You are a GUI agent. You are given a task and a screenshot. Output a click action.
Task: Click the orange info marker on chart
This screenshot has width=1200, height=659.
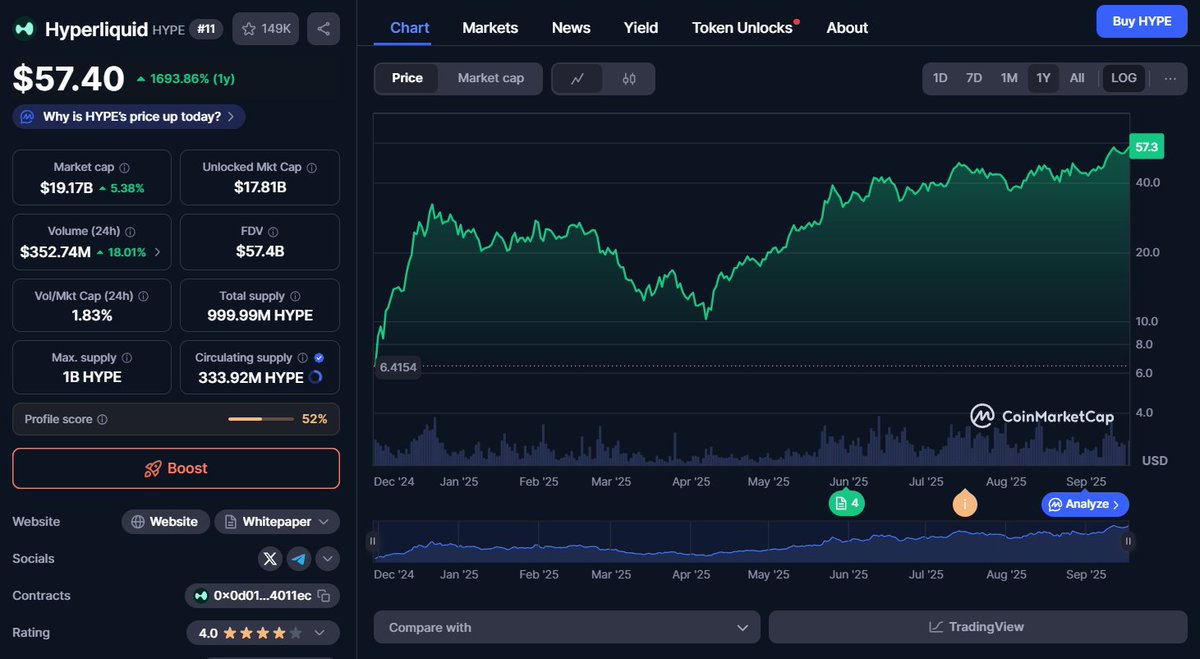(965, 503)
